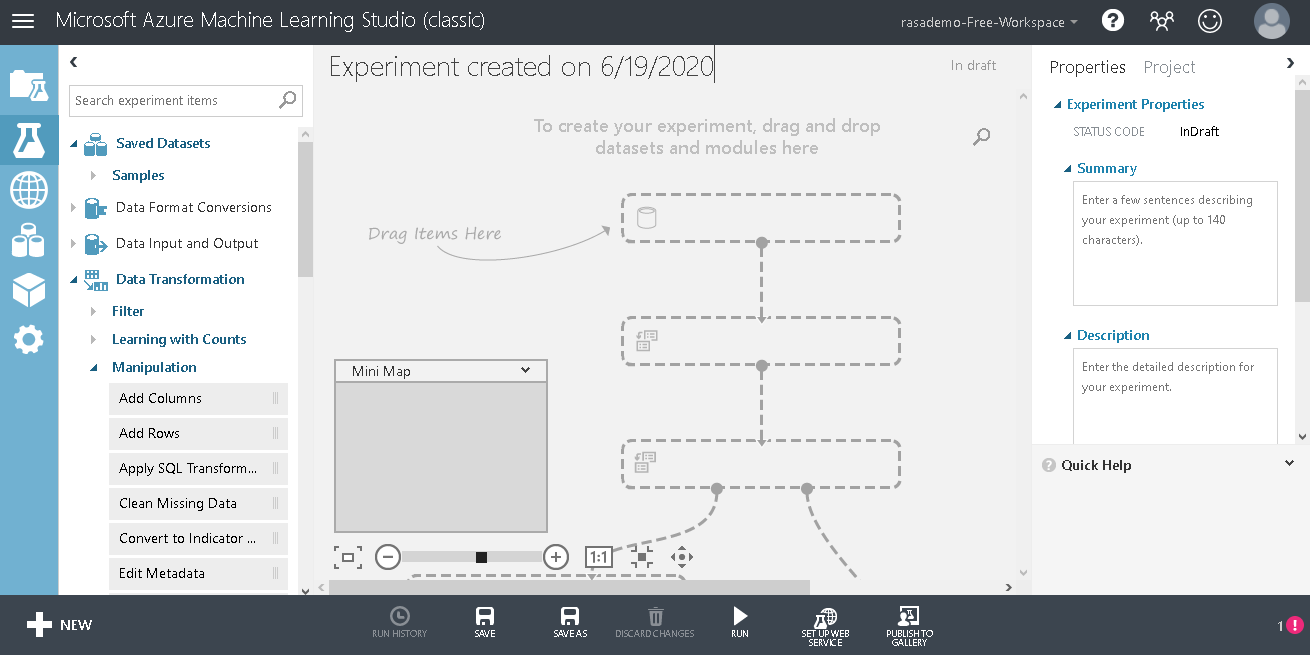View Run History from the bottom toolbar

(x=399, y=620)
